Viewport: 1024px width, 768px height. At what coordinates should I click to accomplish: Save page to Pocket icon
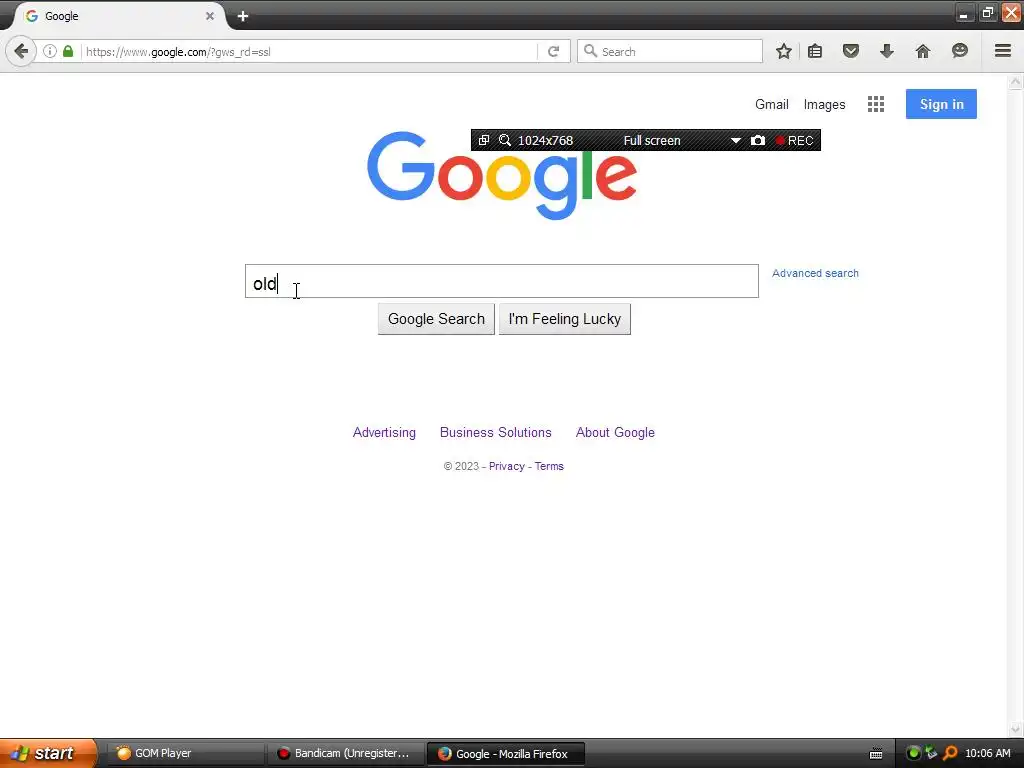pyautogui.click(x=850, y=51)
